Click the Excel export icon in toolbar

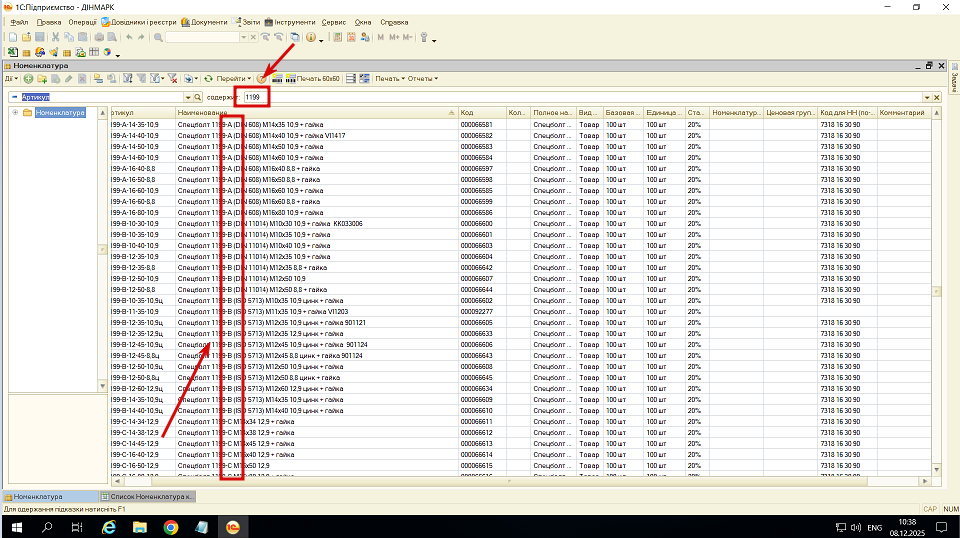pos(12,53)
